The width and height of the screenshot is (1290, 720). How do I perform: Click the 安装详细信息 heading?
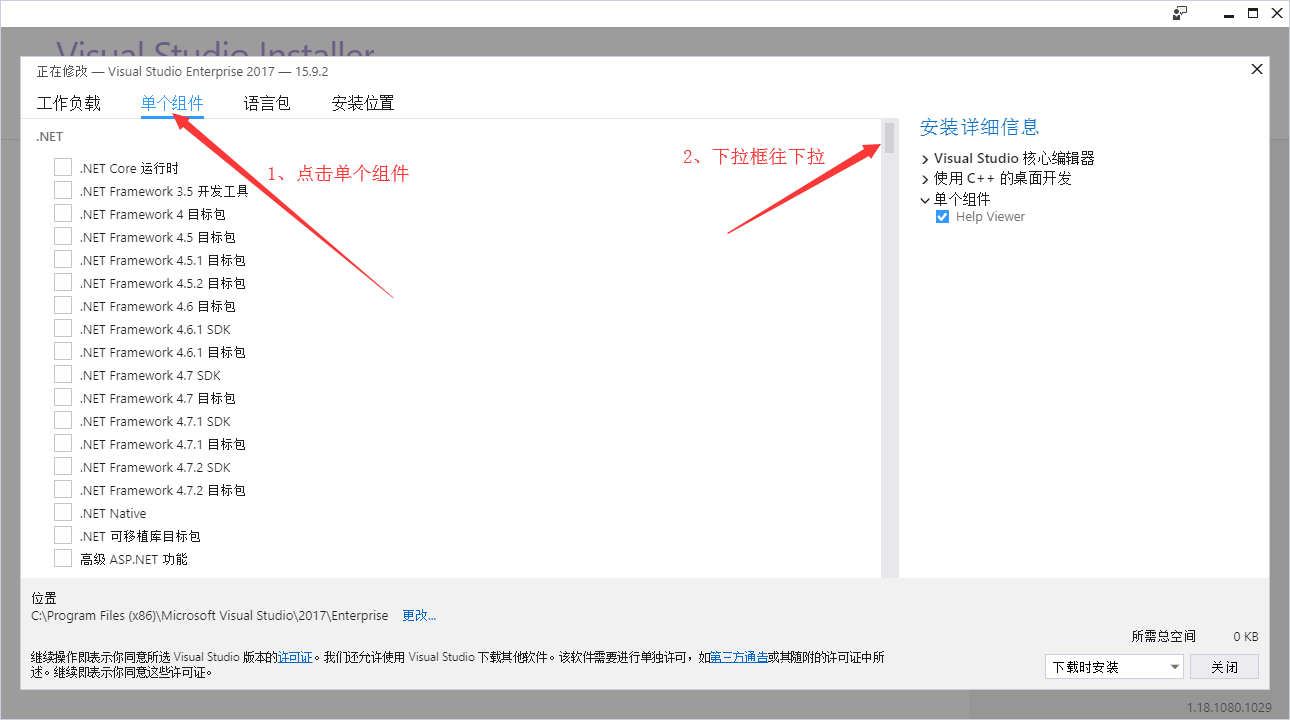(980, 127)
